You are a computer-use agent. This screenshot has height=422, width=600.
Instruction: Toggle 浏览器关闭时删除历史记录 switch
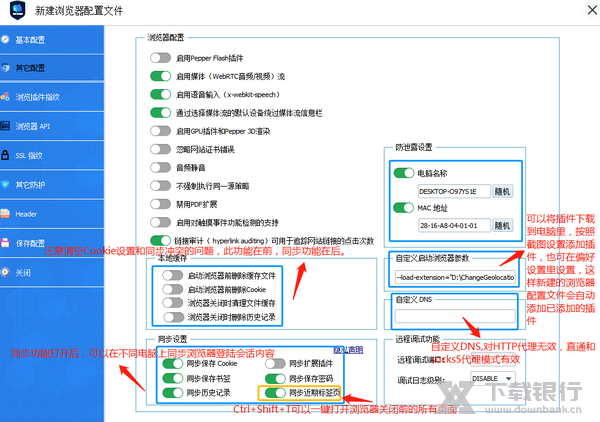(x=174, y=317)
